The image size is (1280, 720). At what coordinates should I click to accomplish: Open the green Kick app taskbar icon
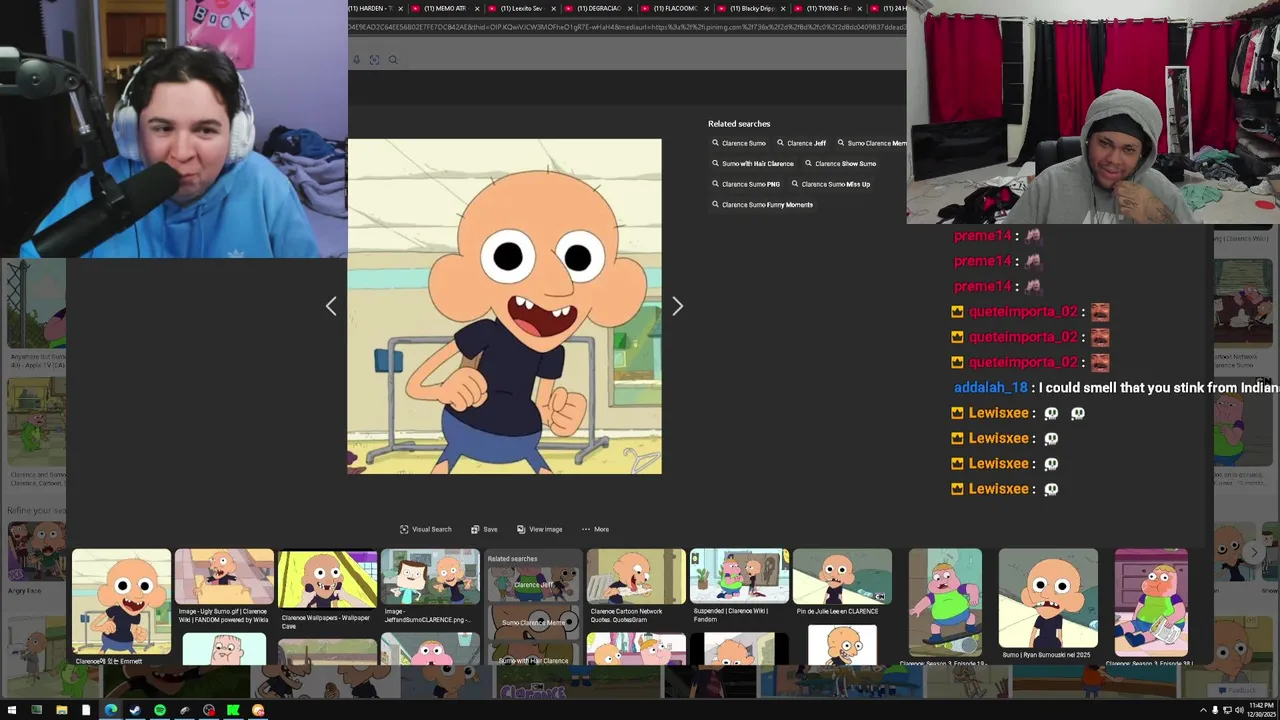pyautogui.click(x=233, y=711)
